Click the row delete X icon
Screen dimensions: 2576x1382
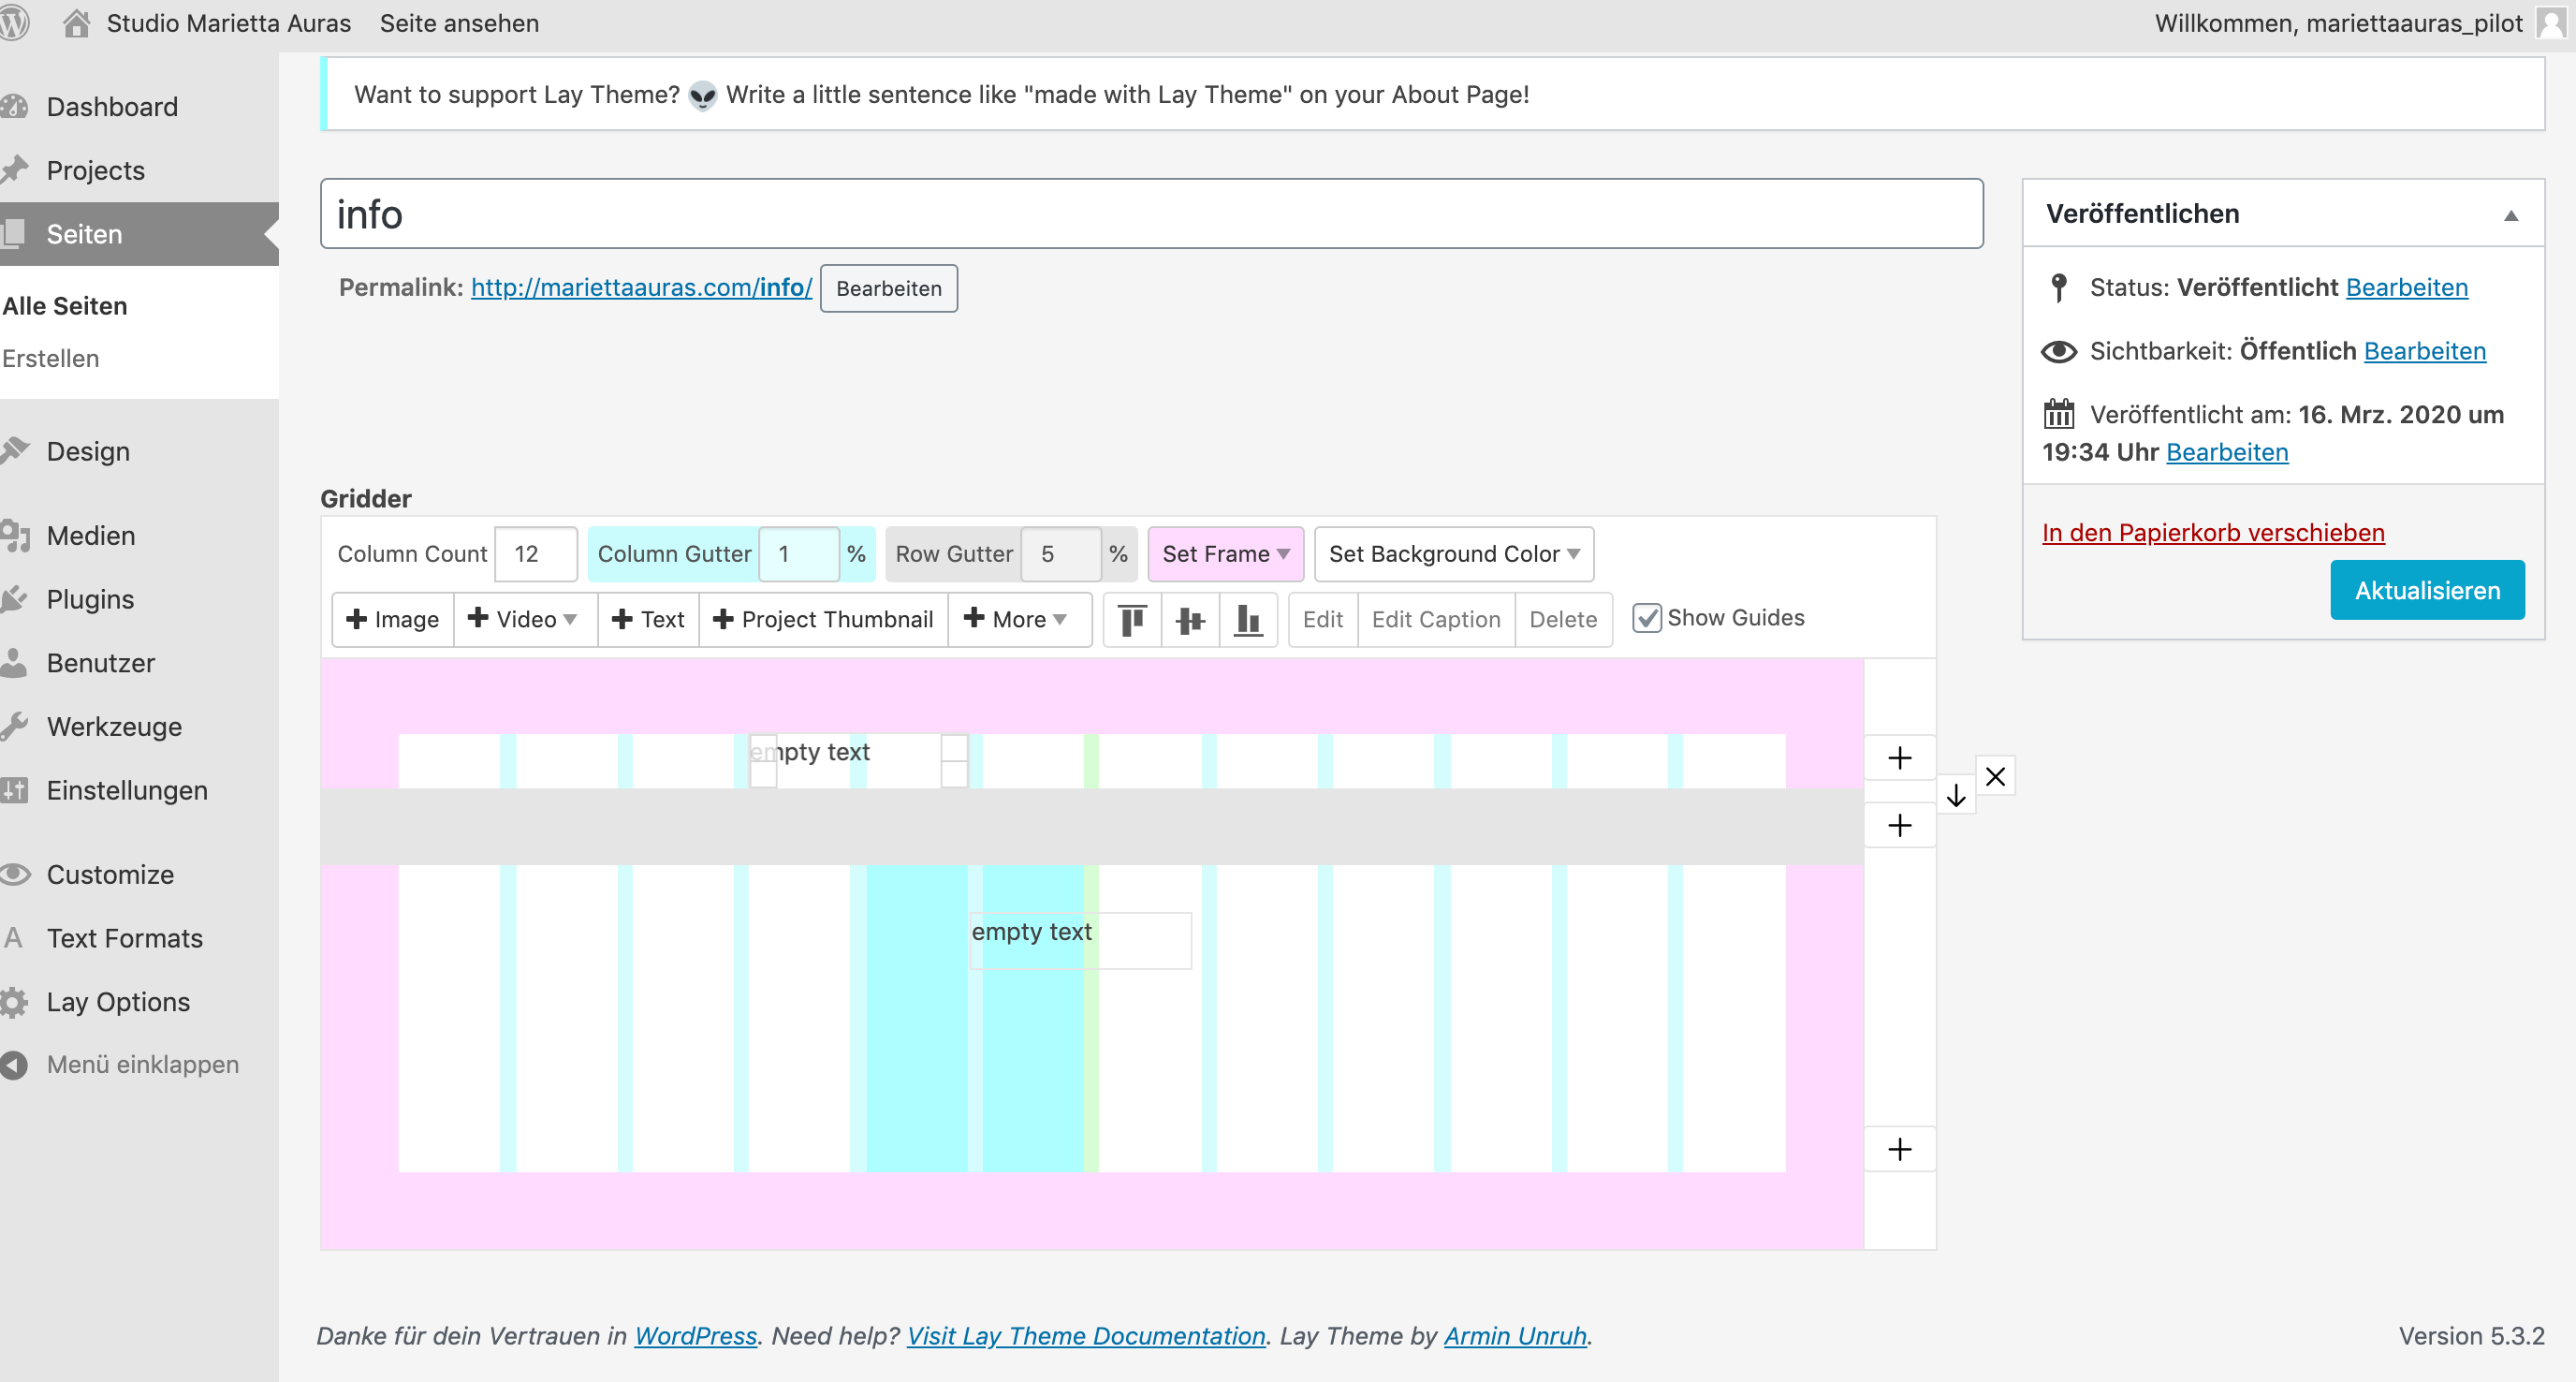coord(1995,776)
